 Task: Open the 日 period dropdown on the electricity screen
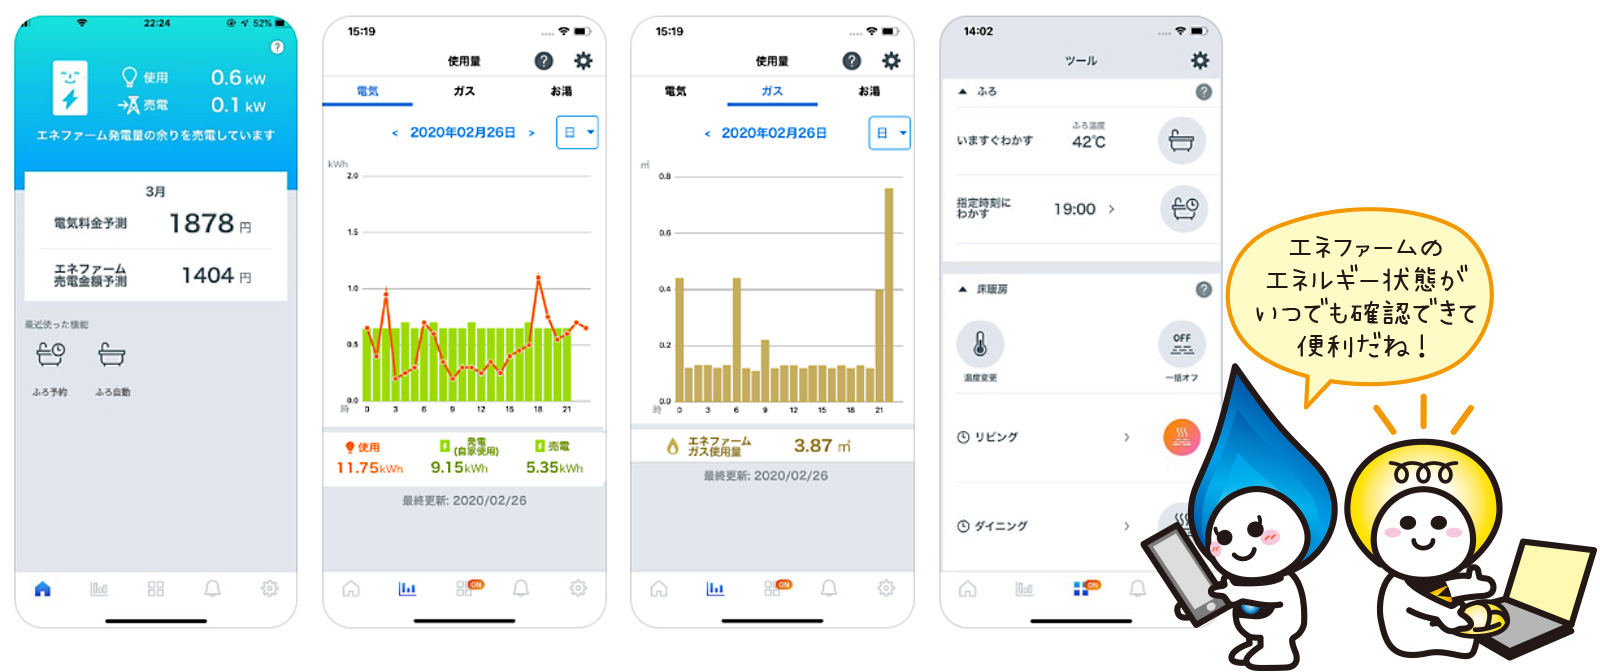click(x=577, y=132)
